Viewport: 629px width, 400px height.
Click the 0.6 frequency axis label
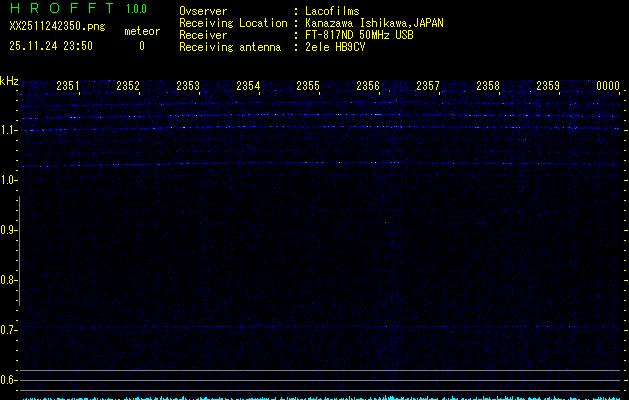click(x=9, y=380)
